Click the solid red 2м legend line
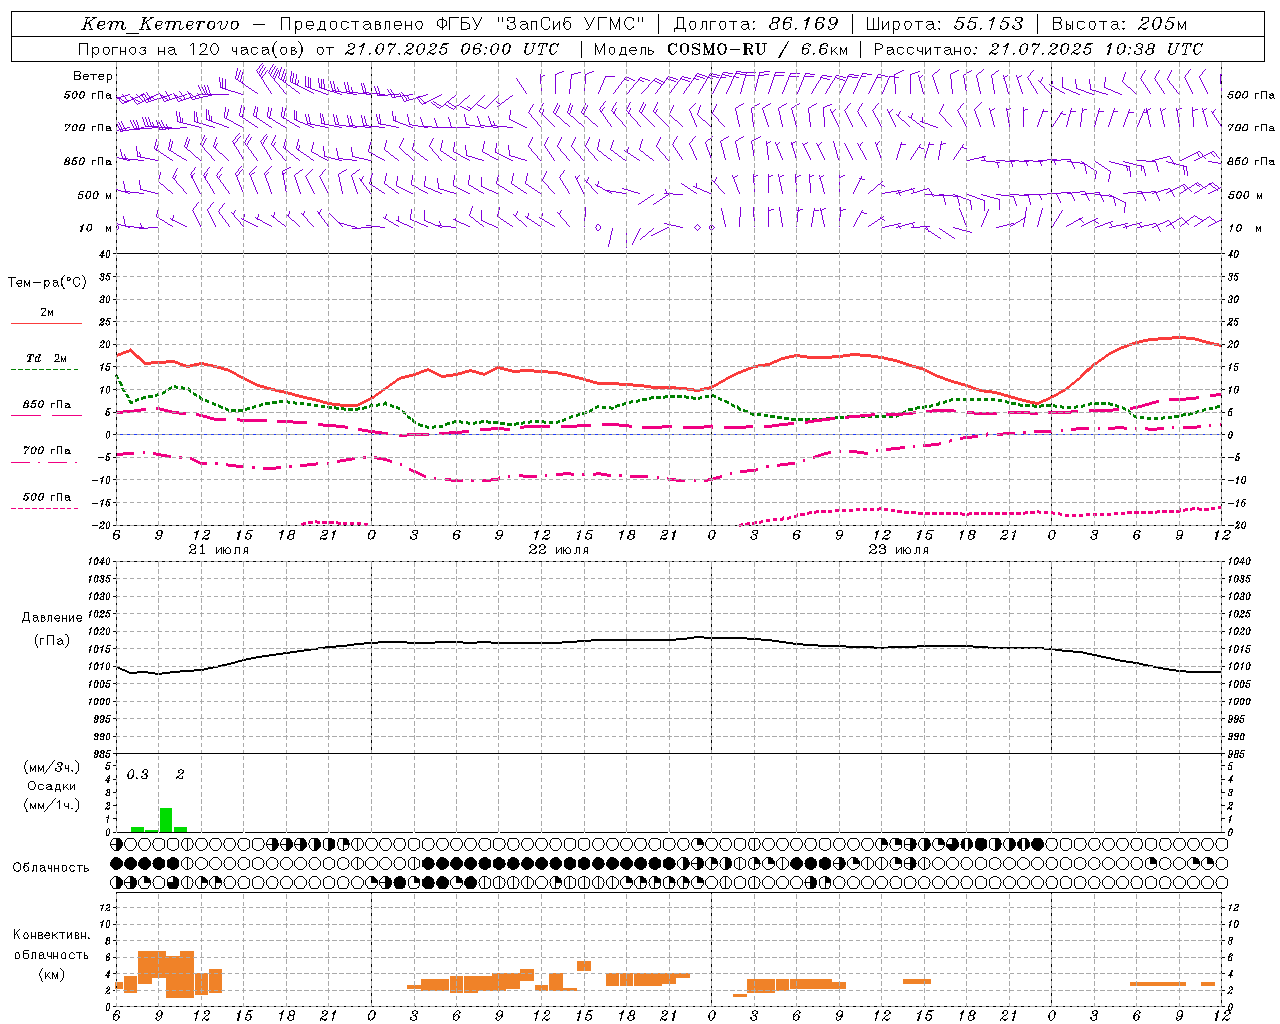Viewport: 1280px width, 1024px height. click(x=46, y=323)
